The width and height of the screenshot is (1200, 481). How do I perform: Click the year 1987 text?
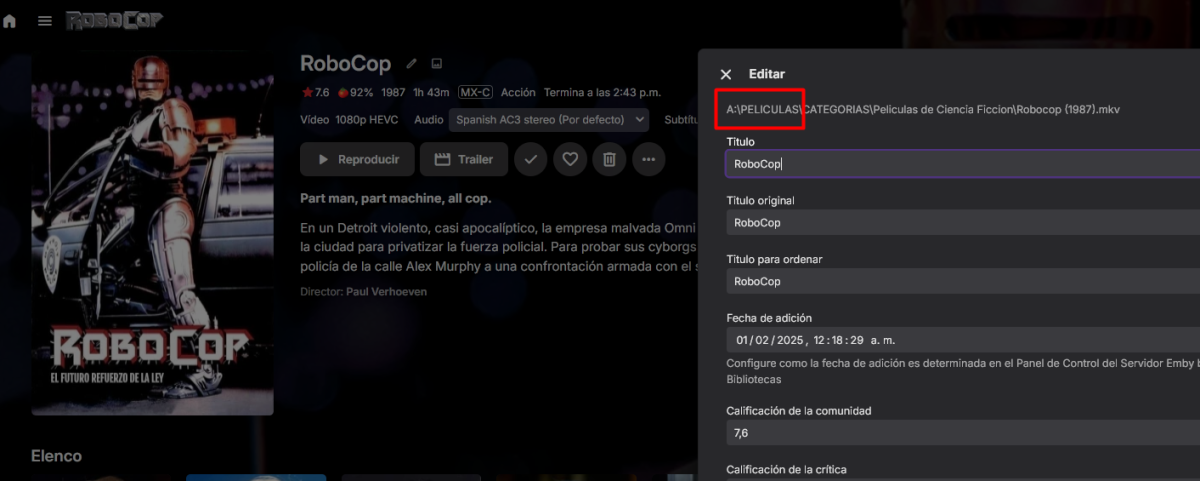(393, 92)
